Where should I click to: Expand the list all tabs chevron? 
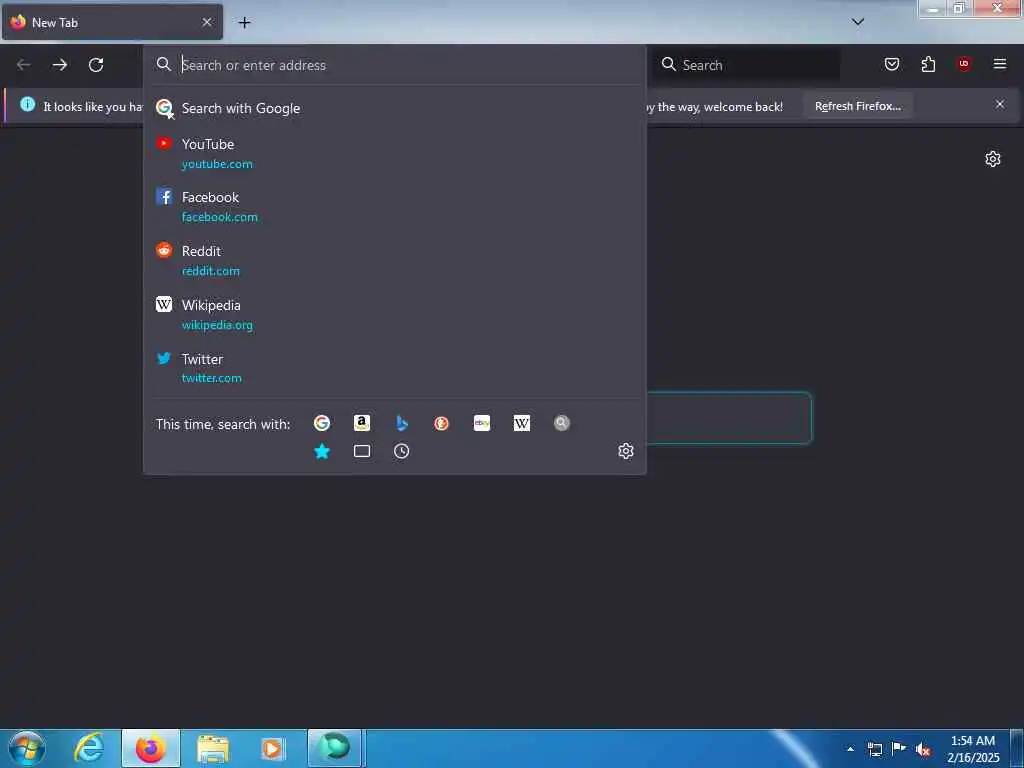(858, 22)
